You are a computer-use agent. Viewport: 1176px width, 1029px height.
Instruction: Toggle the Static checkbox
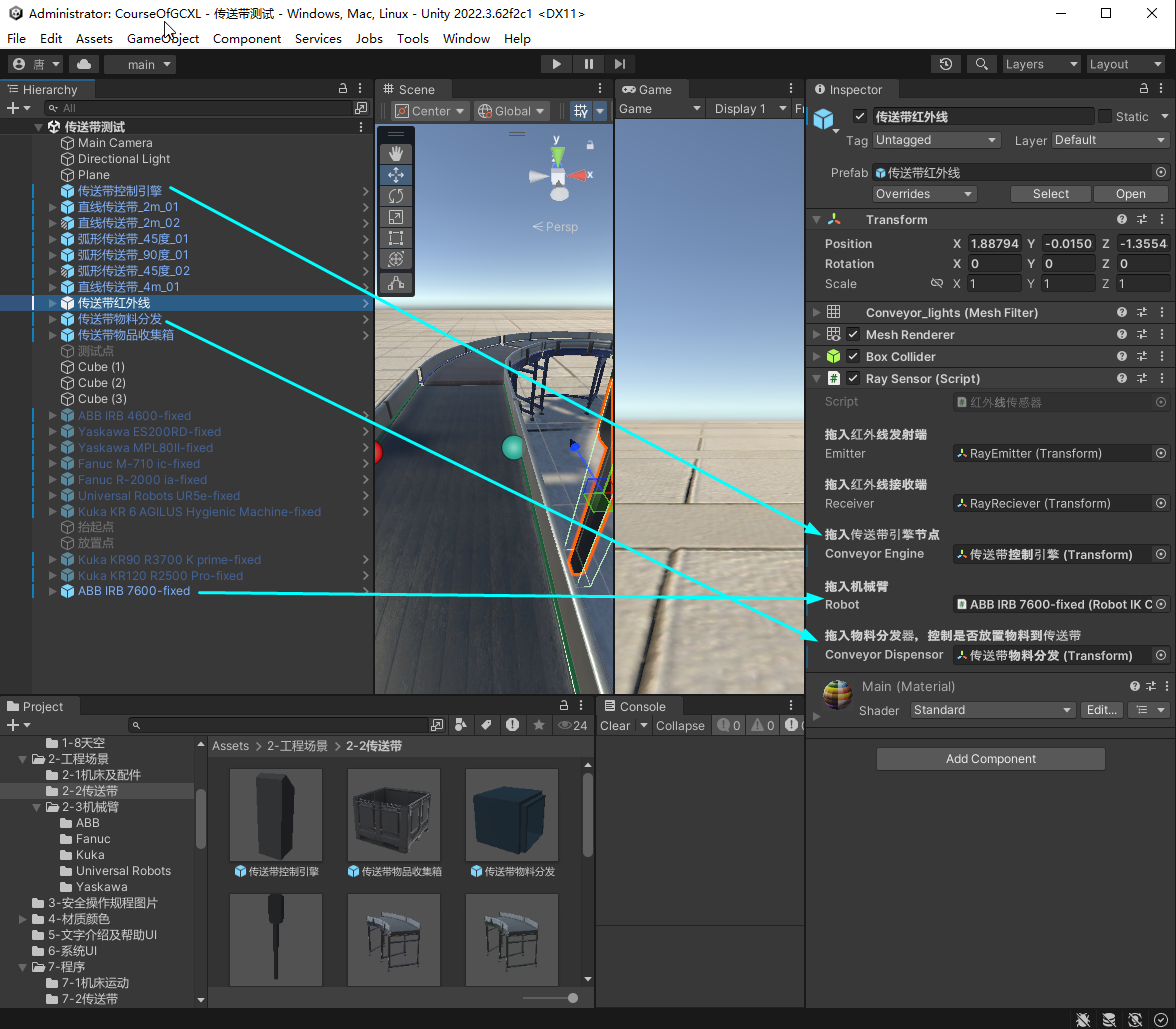click(1105, 116)
